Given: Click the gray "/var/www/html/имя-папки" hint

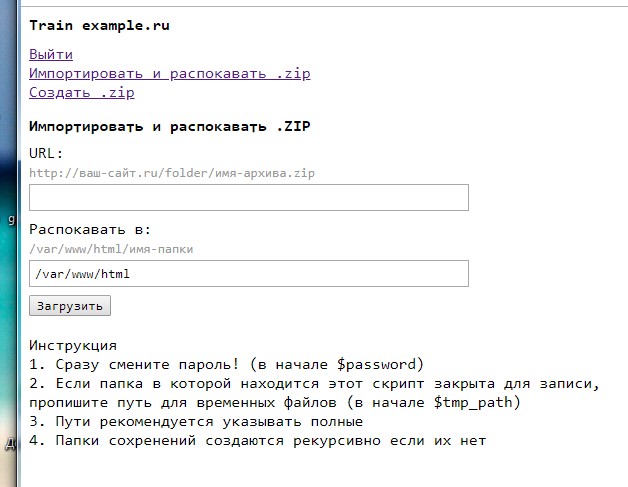Looking at the screenshot, I should pos(111,249).
